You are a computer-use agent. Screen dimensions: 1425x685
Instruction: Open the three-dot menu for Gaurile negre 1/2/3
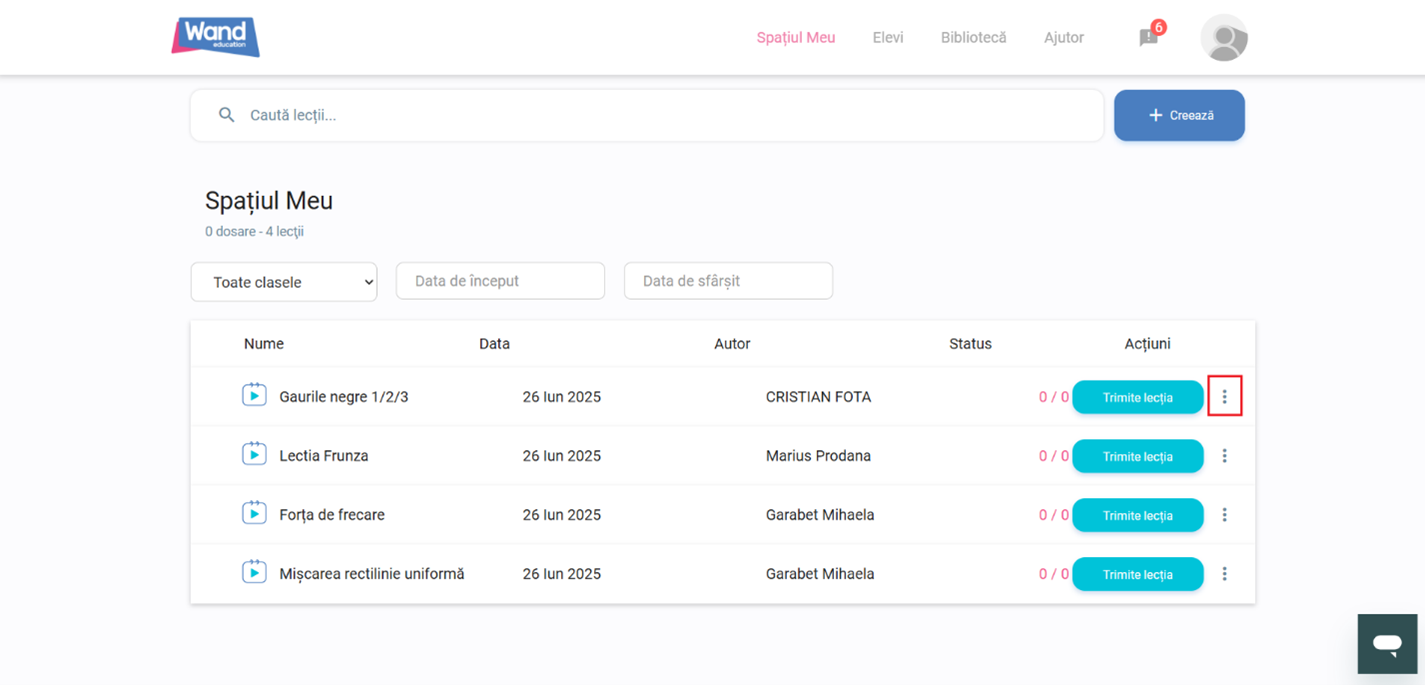click(1224, 397)
